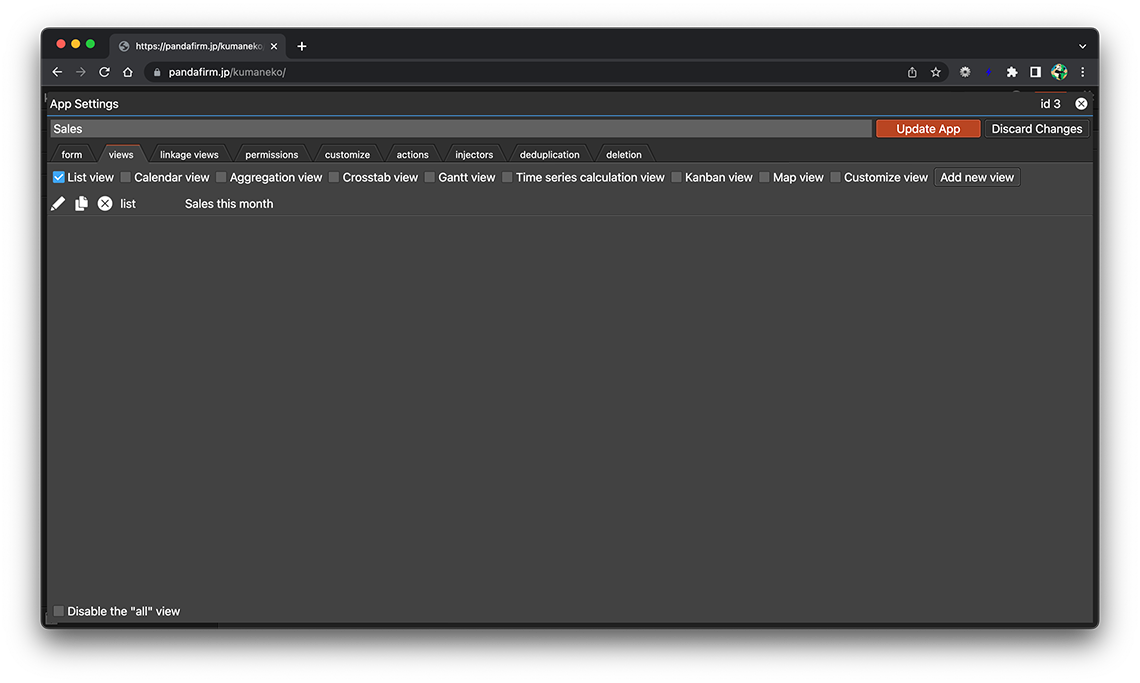1140x683 pixels.
Task: Expand the tab search chevron
Action: tap(1082, 46)
